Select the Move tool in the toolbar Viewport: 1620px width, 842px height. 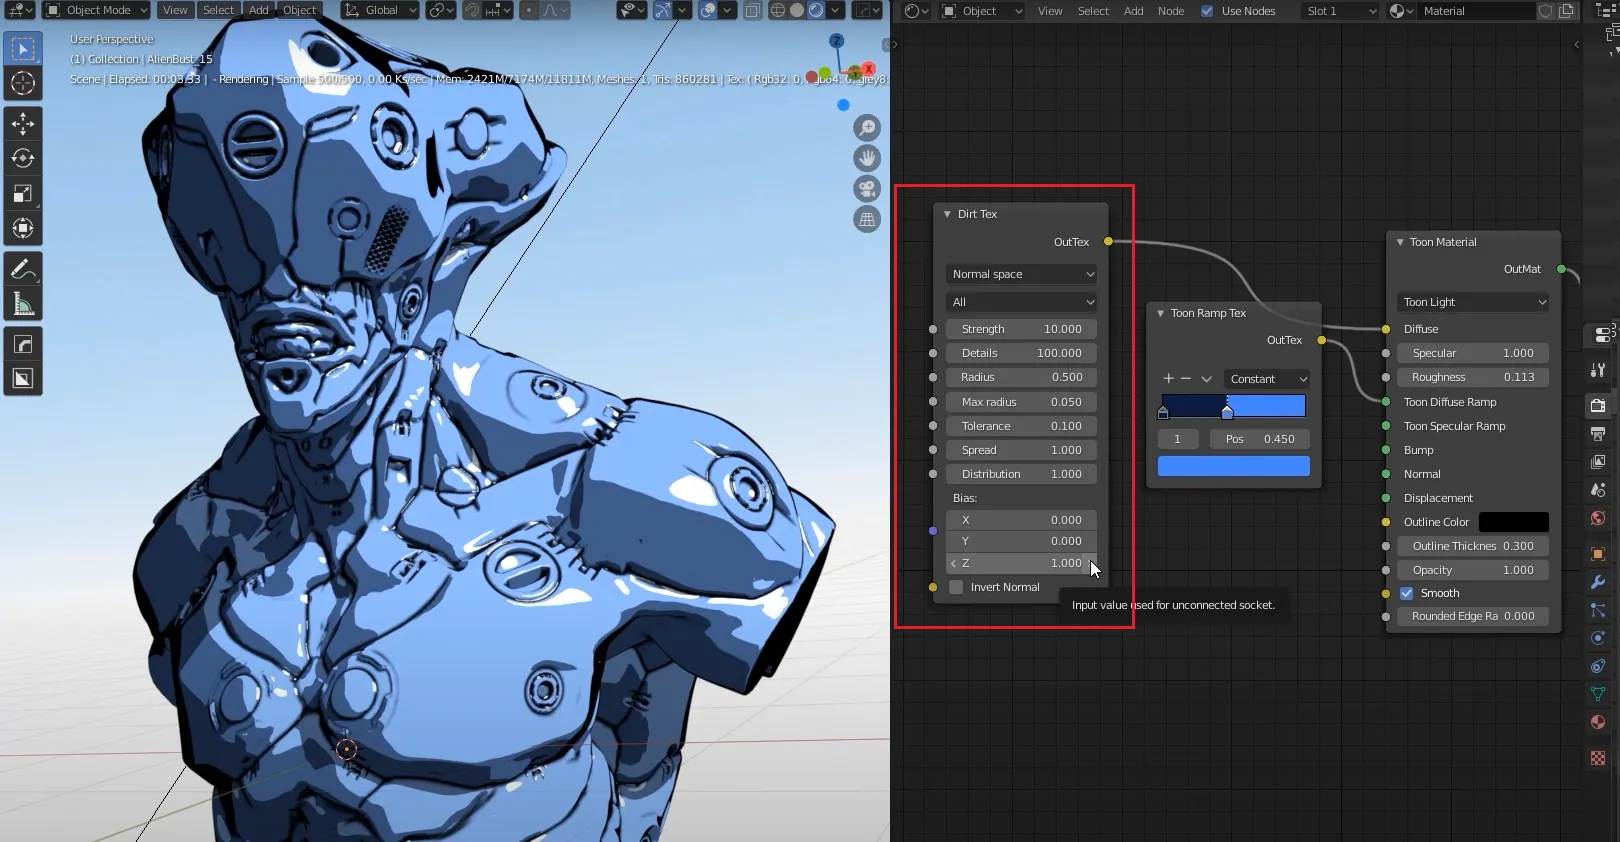click(x=23, y=124)
